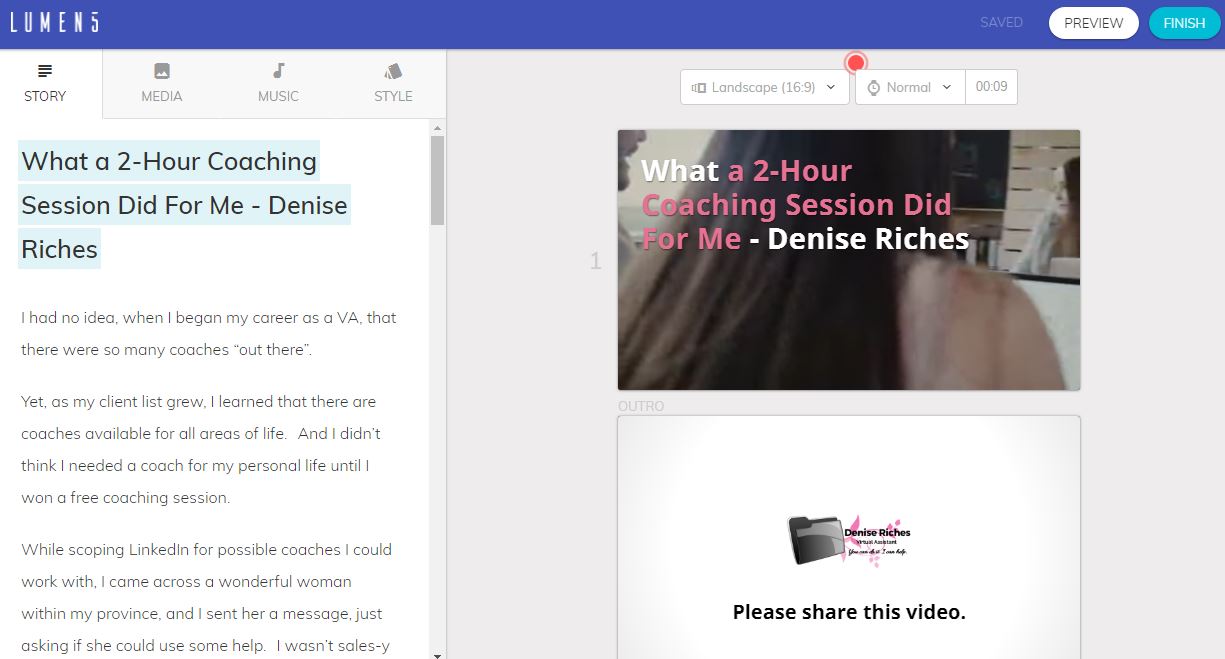Click the aspect ratio icon beside Landscape
The image size is (1225, 659).
(x=699, y=88)
